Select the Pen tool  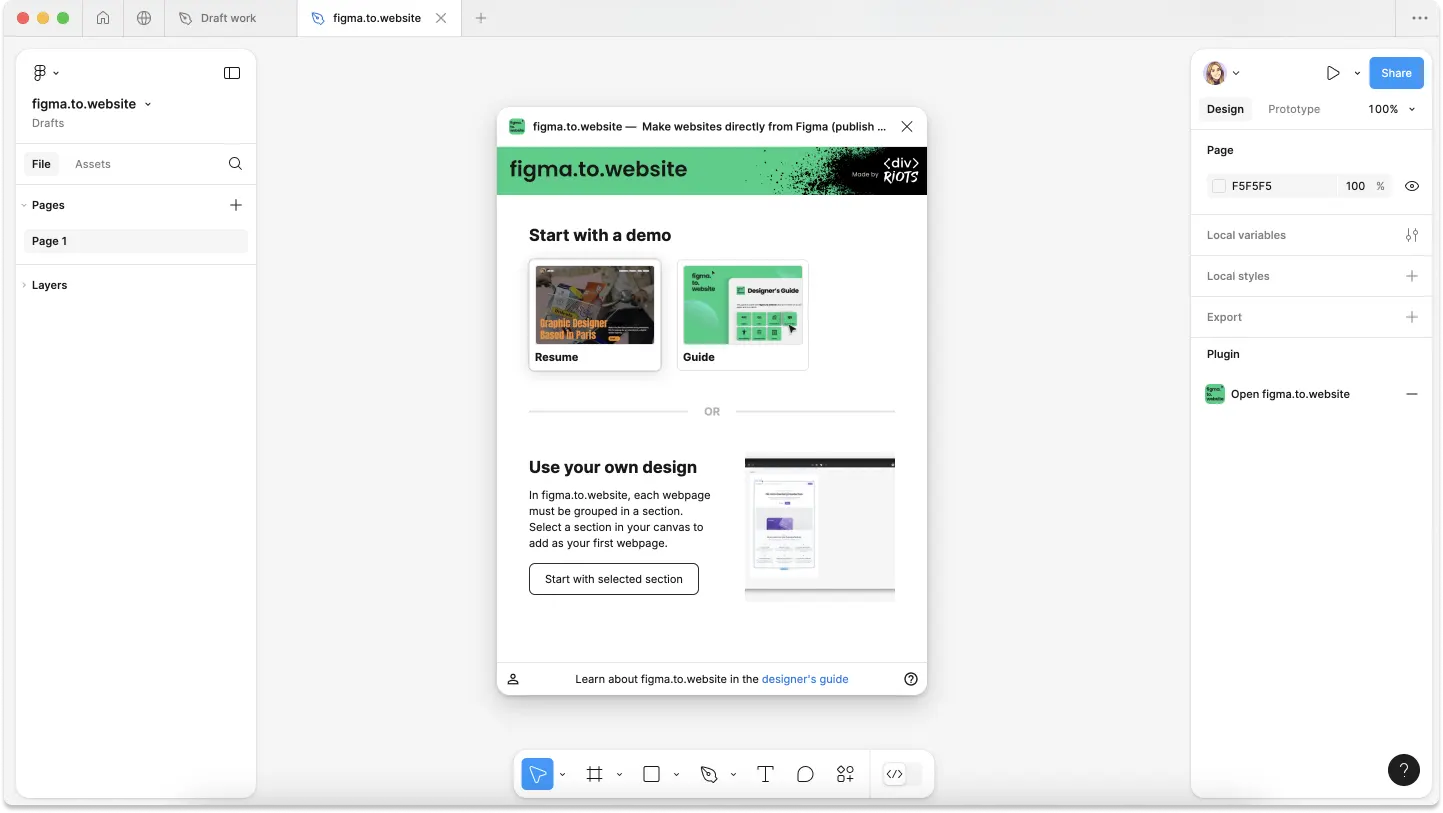[x=709, y=774]
